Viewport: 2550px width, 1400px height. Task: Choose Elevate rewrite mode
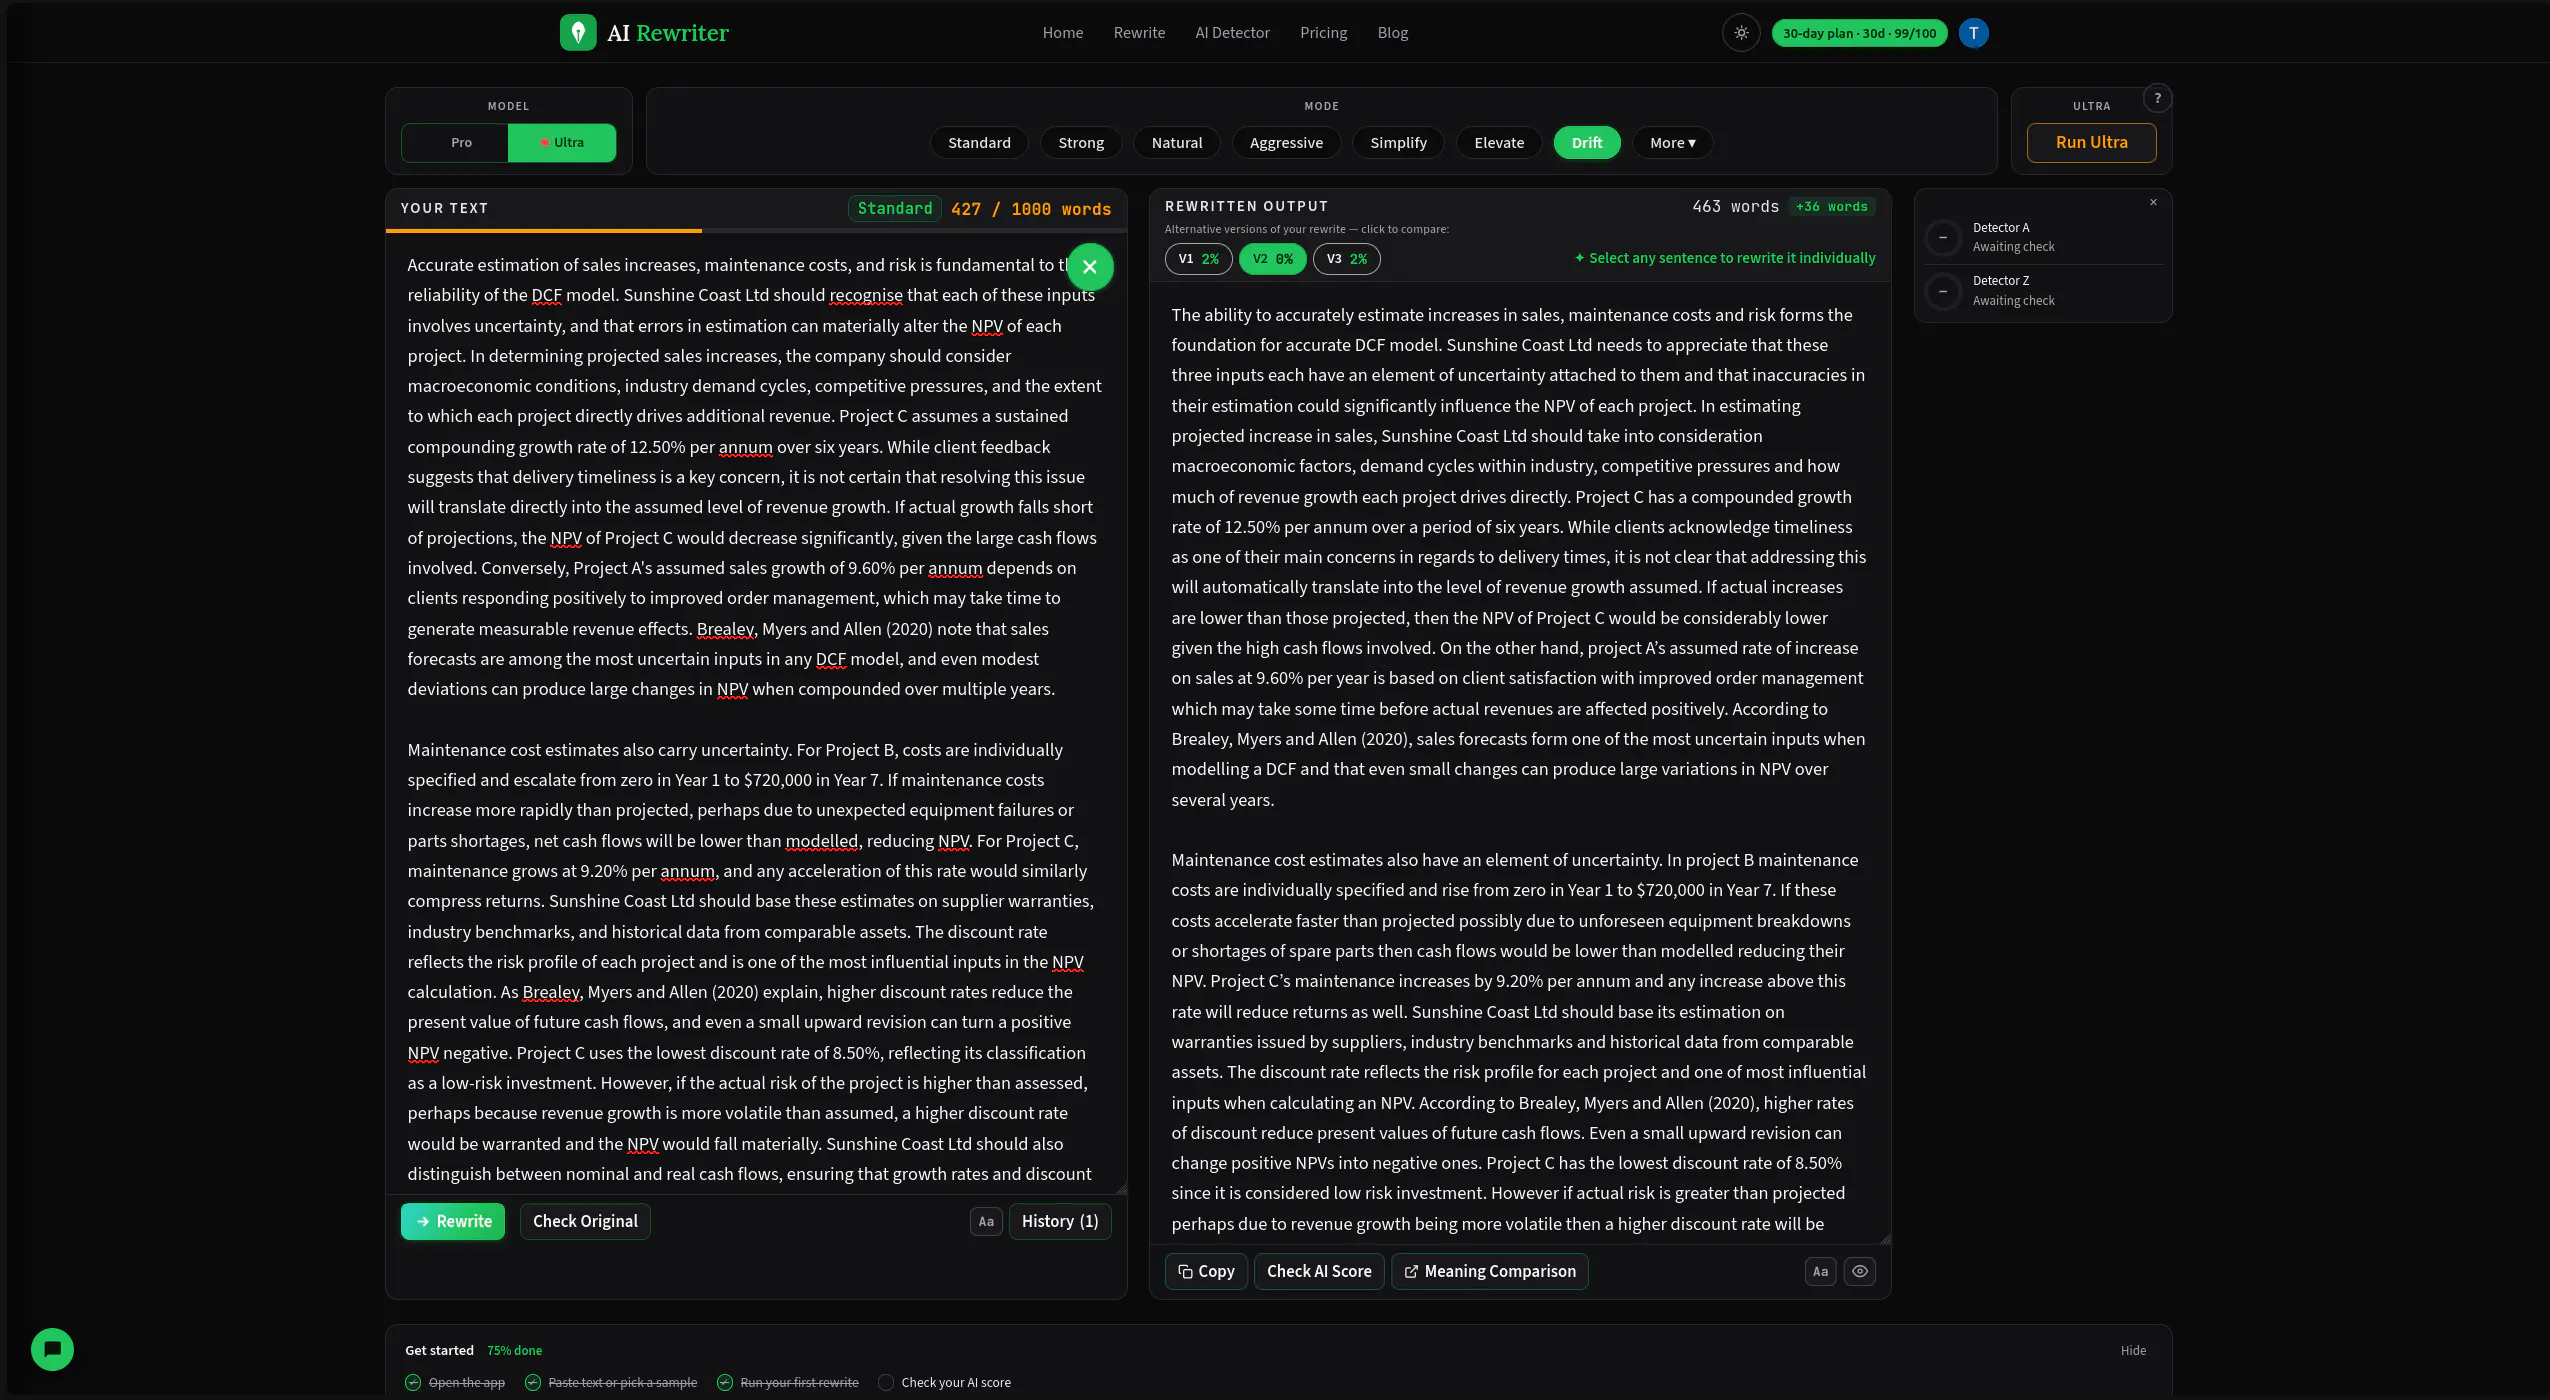[1499, 143]
